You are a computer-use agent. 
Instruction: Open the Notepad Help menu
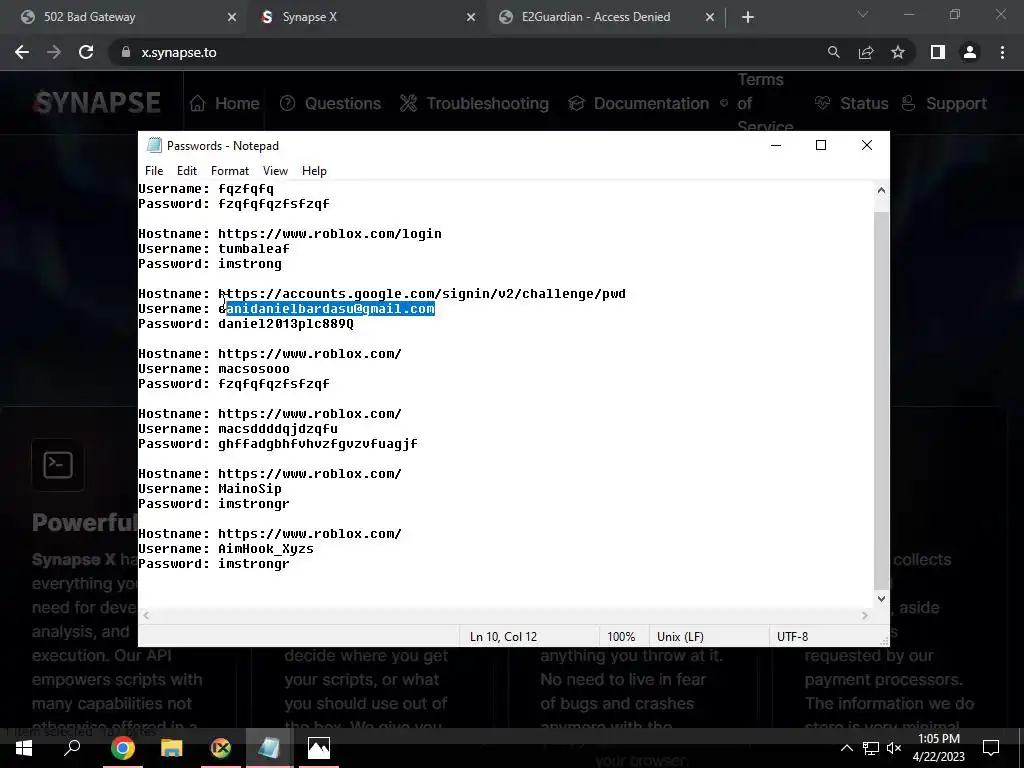pos(314,170)
